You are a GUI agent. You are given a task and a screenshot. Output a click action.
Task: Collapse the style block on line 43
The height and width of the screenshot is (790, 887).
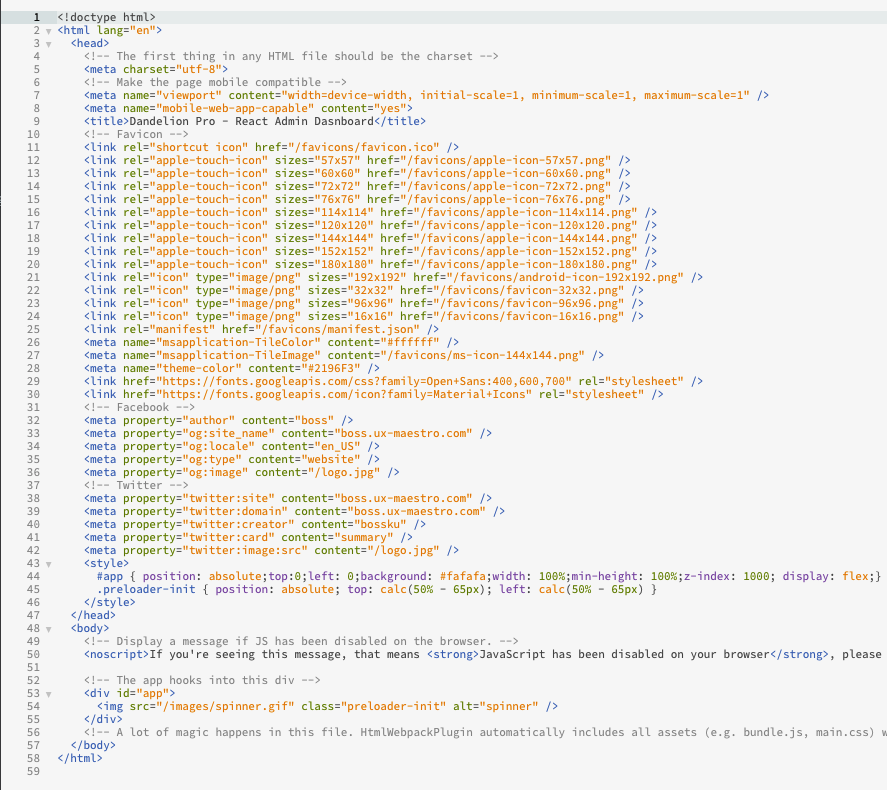click(x=48, y=563)
